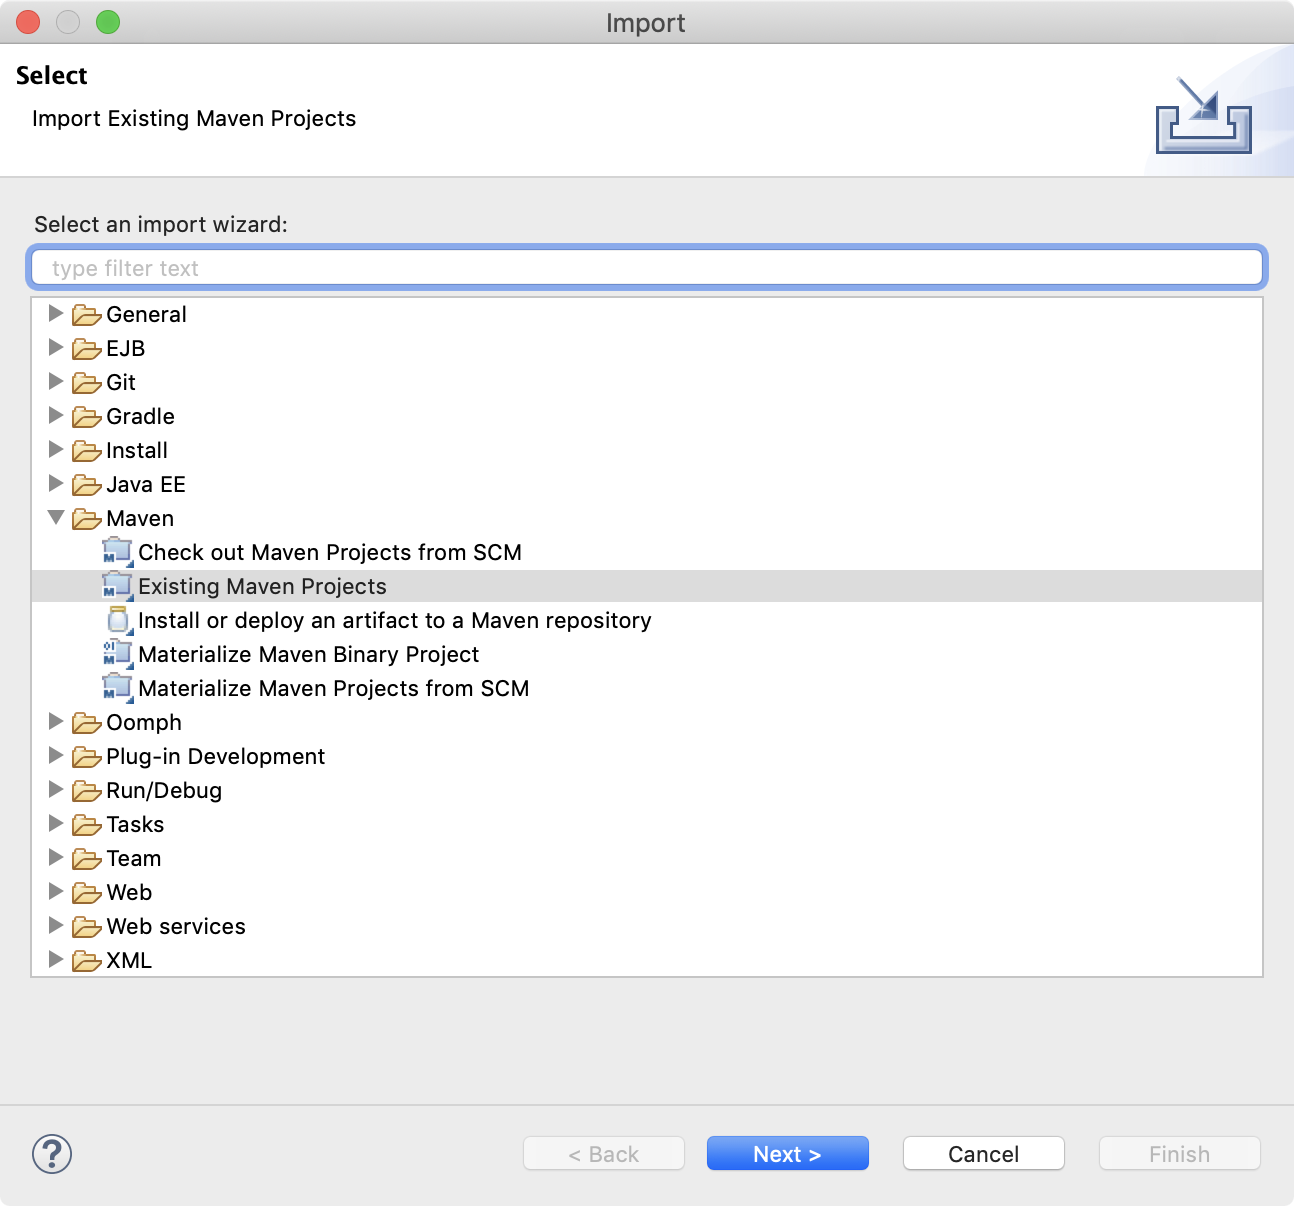This screenshot has height=1206, width=1294.
Task: Cancel the Import dialog
Action: coord(983,1154)
